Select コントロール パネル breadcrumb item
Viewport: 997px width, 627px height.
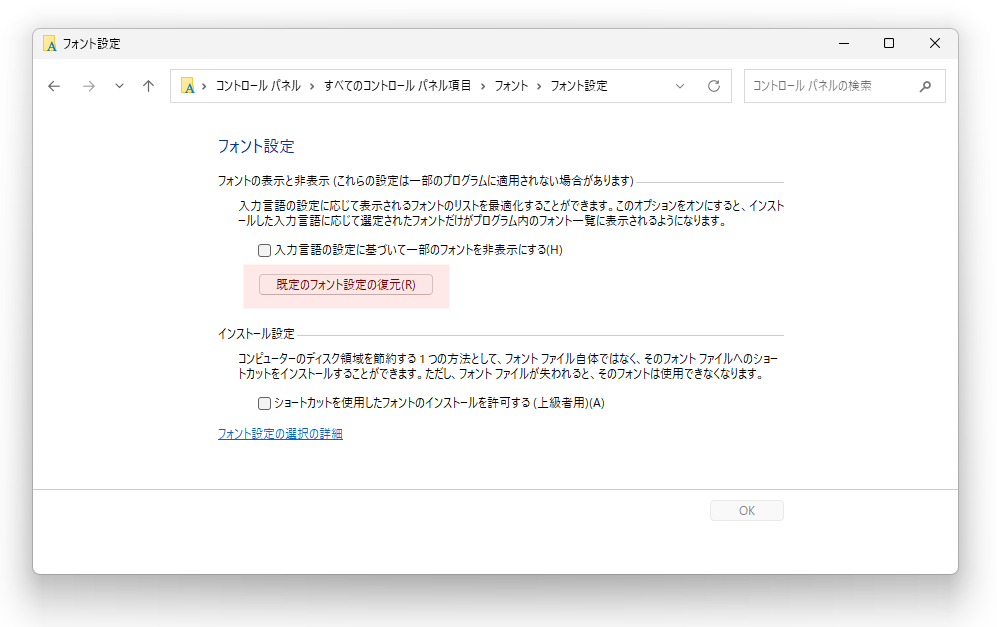pos(258,86)
